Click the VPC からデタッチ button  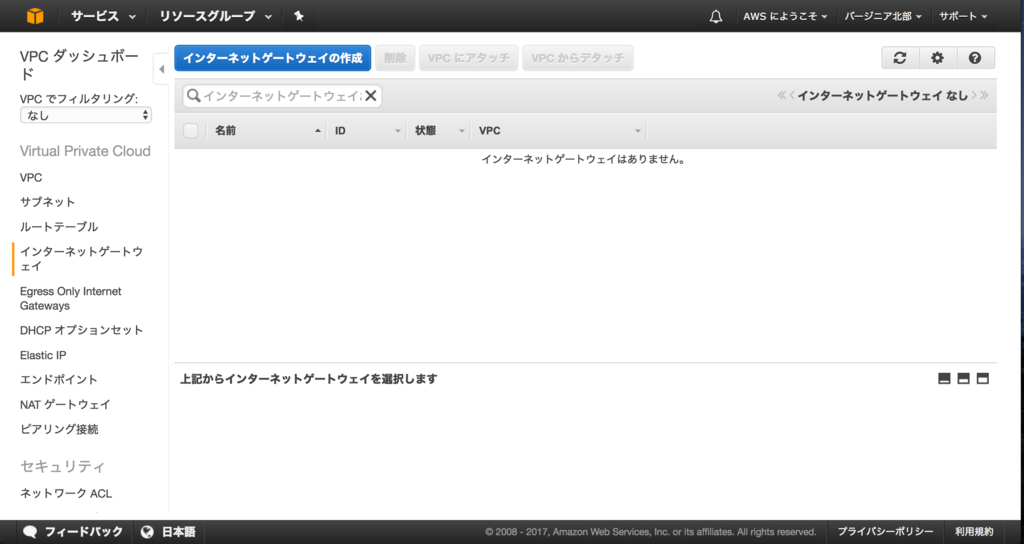pyautogui.click(x=577, y=58)
